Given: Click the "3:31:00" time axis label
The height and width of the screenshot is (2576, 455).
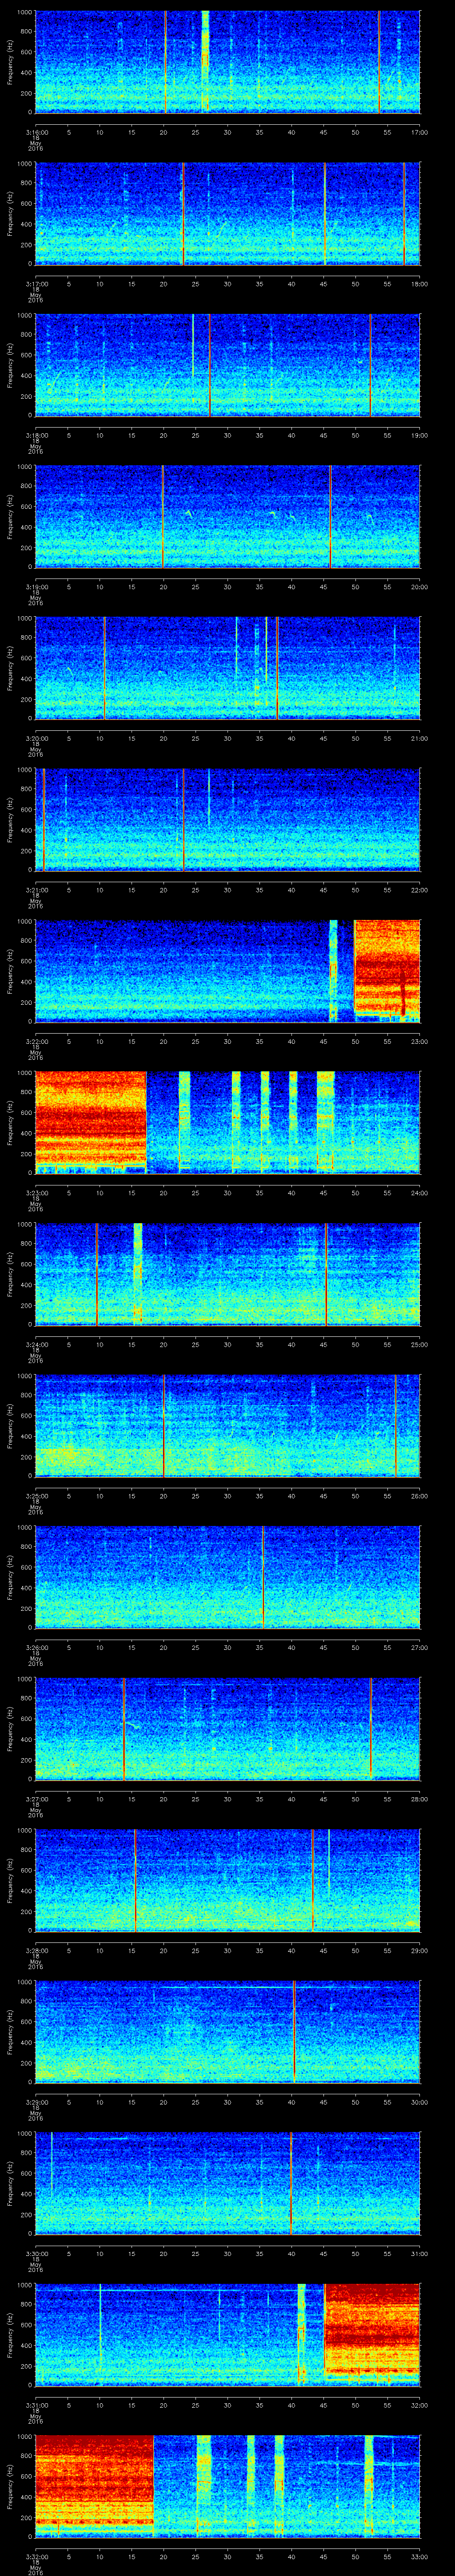Looking at the screenshot, I should [37, 2404].
